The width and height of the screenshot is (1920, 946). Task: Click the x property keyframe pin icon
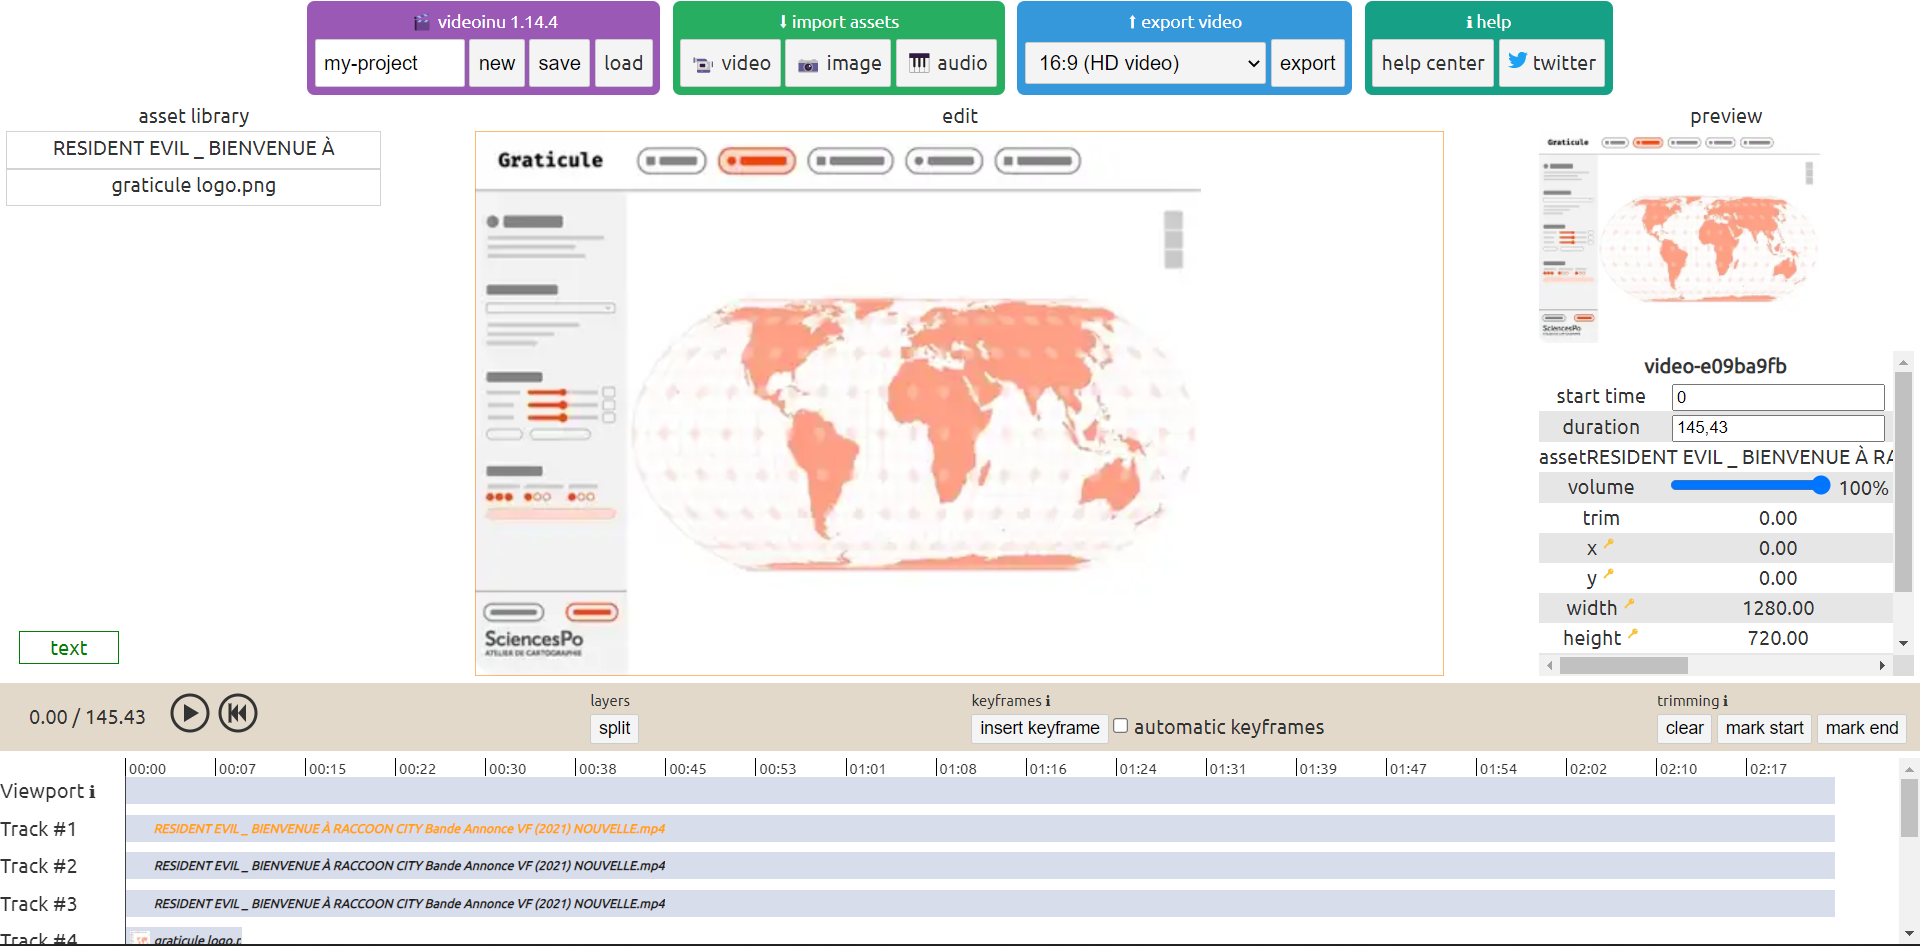click(1609, 545)
